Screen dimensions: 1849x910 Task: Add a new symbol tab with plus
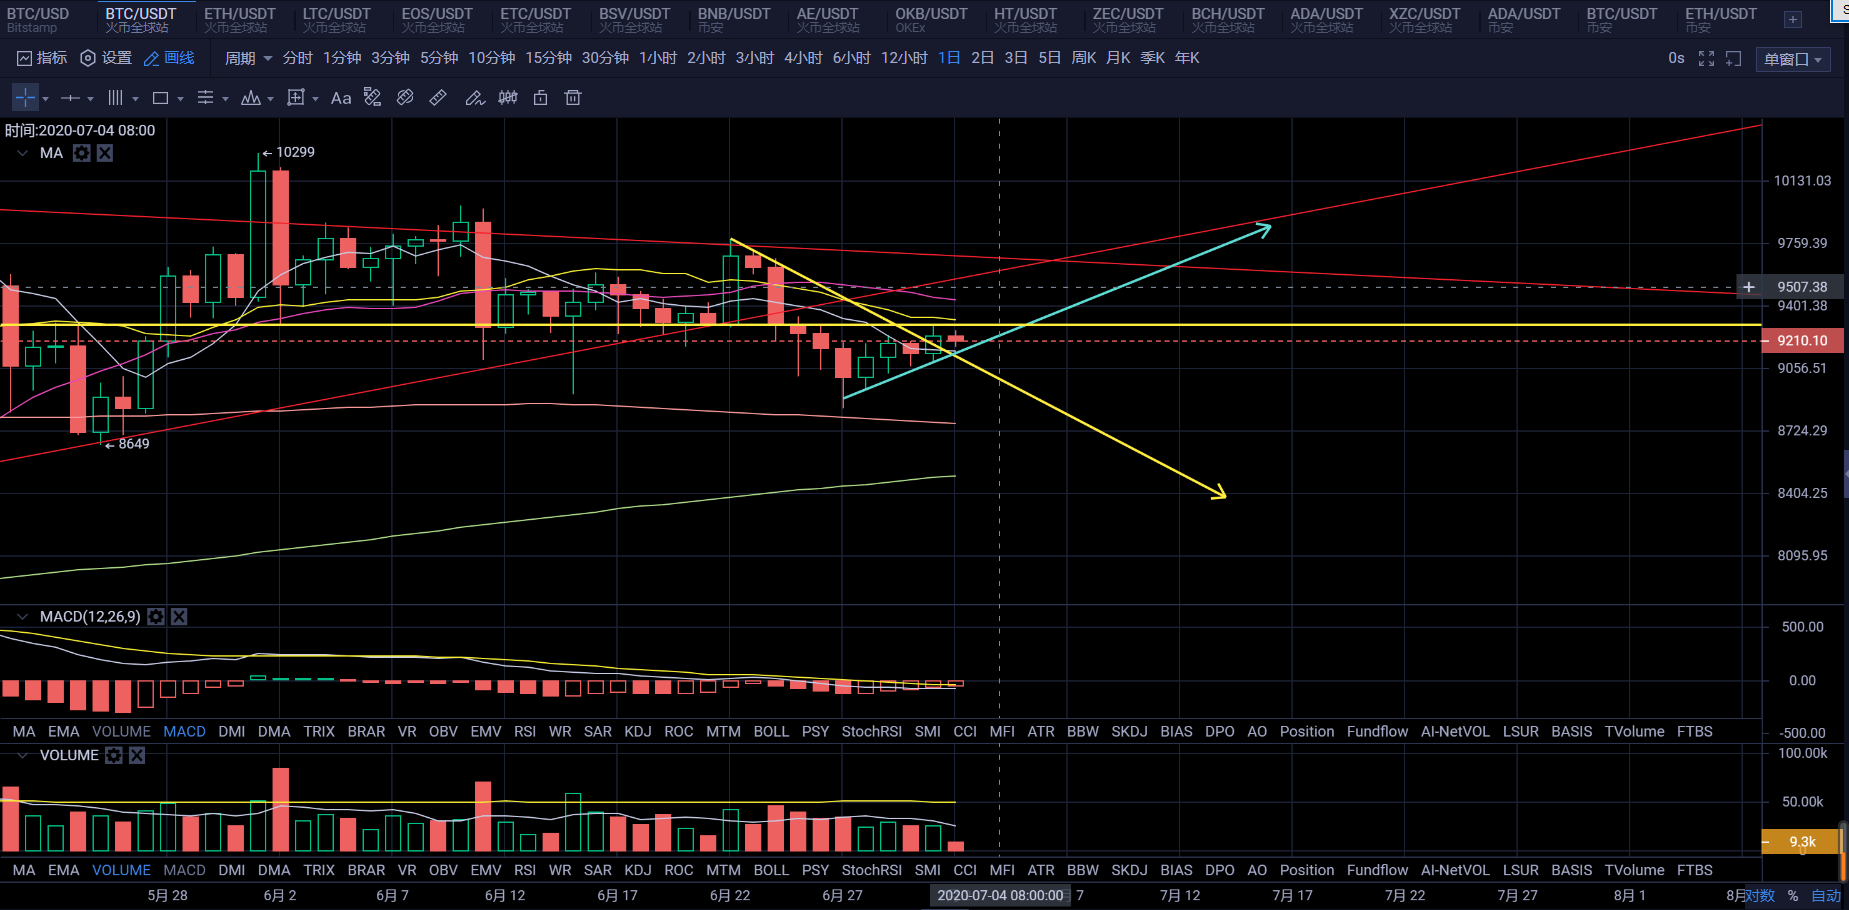pos(1793,19)
